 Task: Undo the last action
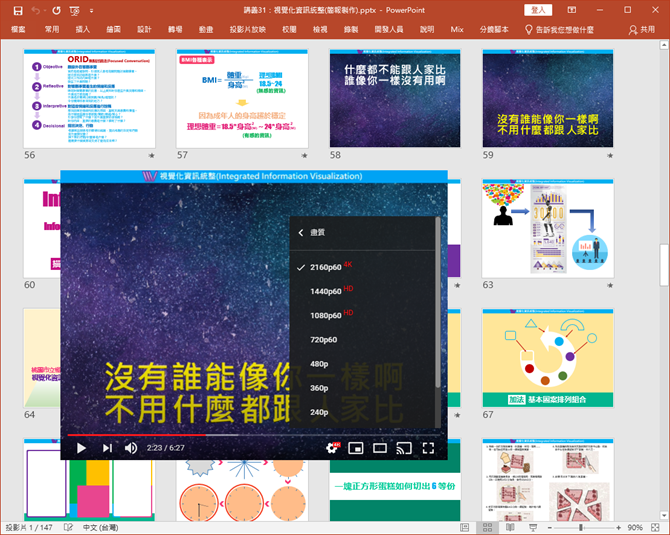(35, 11)
